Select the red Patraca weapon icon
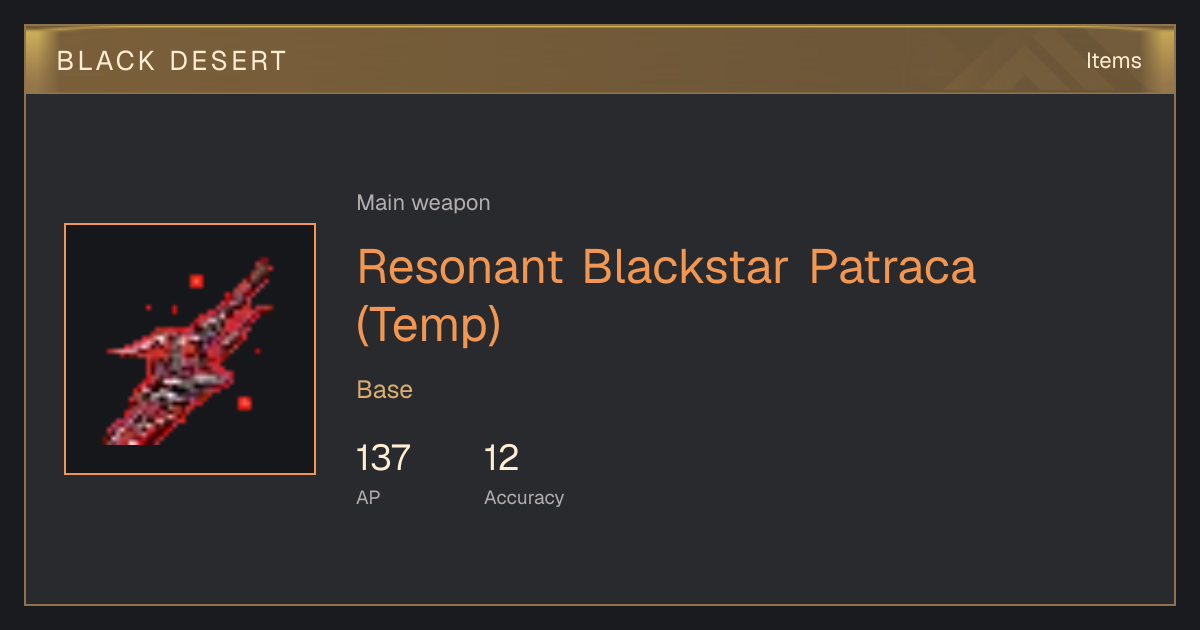 tap(190, 349)
